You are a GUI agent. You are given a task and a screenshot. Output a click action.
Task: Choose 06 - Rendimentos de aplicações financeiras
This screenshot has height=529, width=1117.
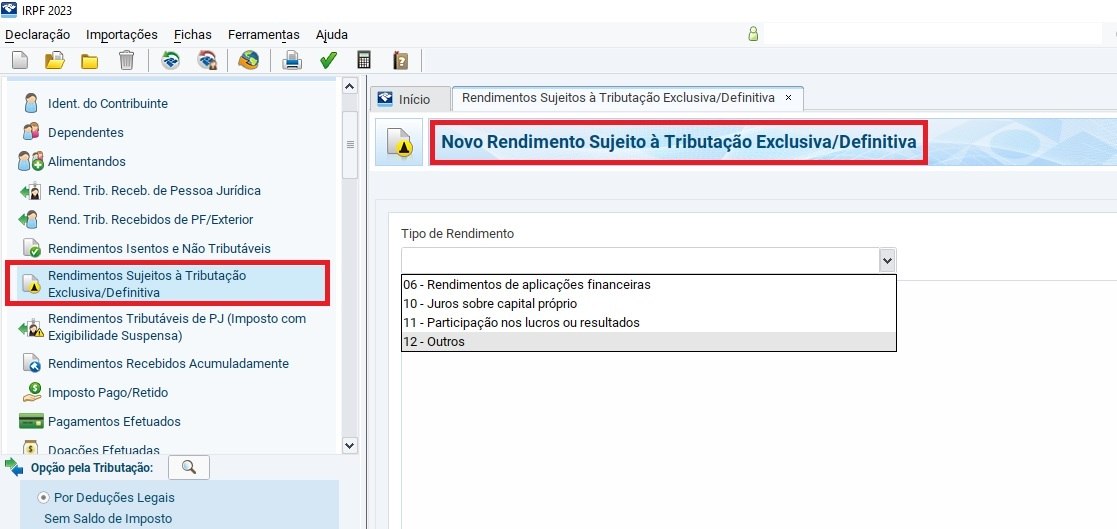point(526,285)
